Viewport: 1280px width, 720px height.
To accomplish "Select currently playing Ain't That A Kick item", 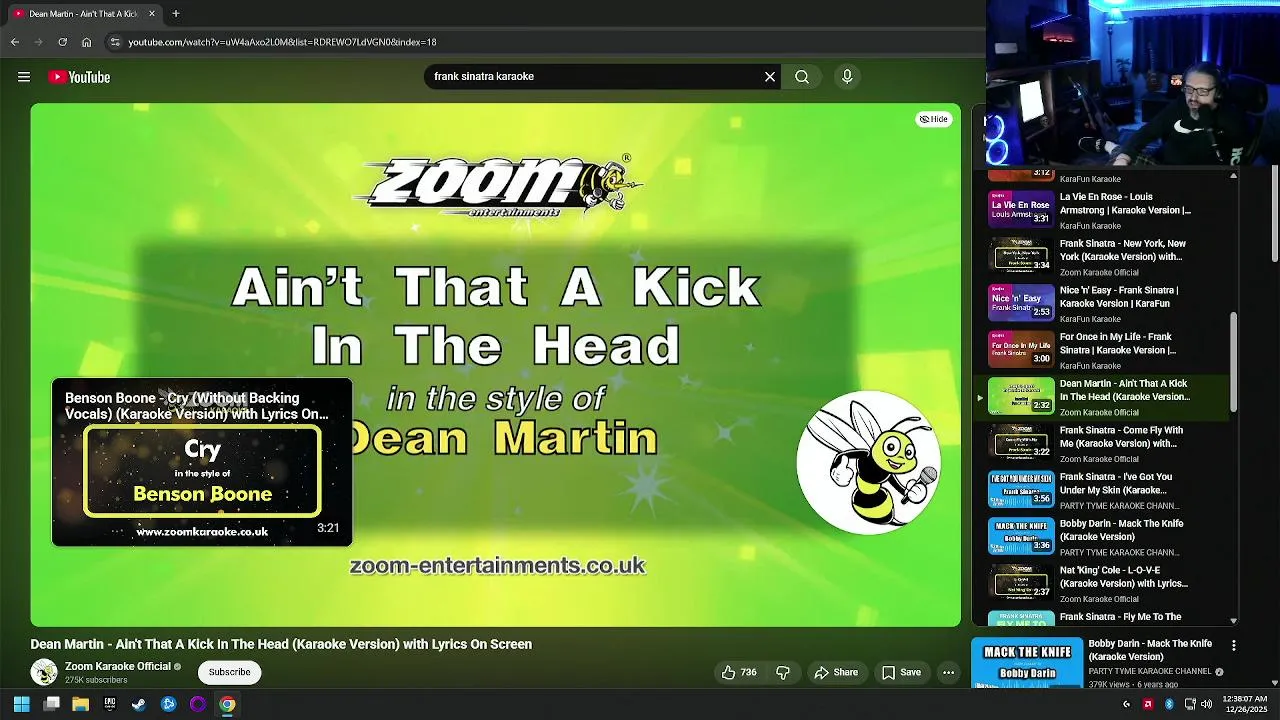I will pyautogui.click(x=1102, y=397).
